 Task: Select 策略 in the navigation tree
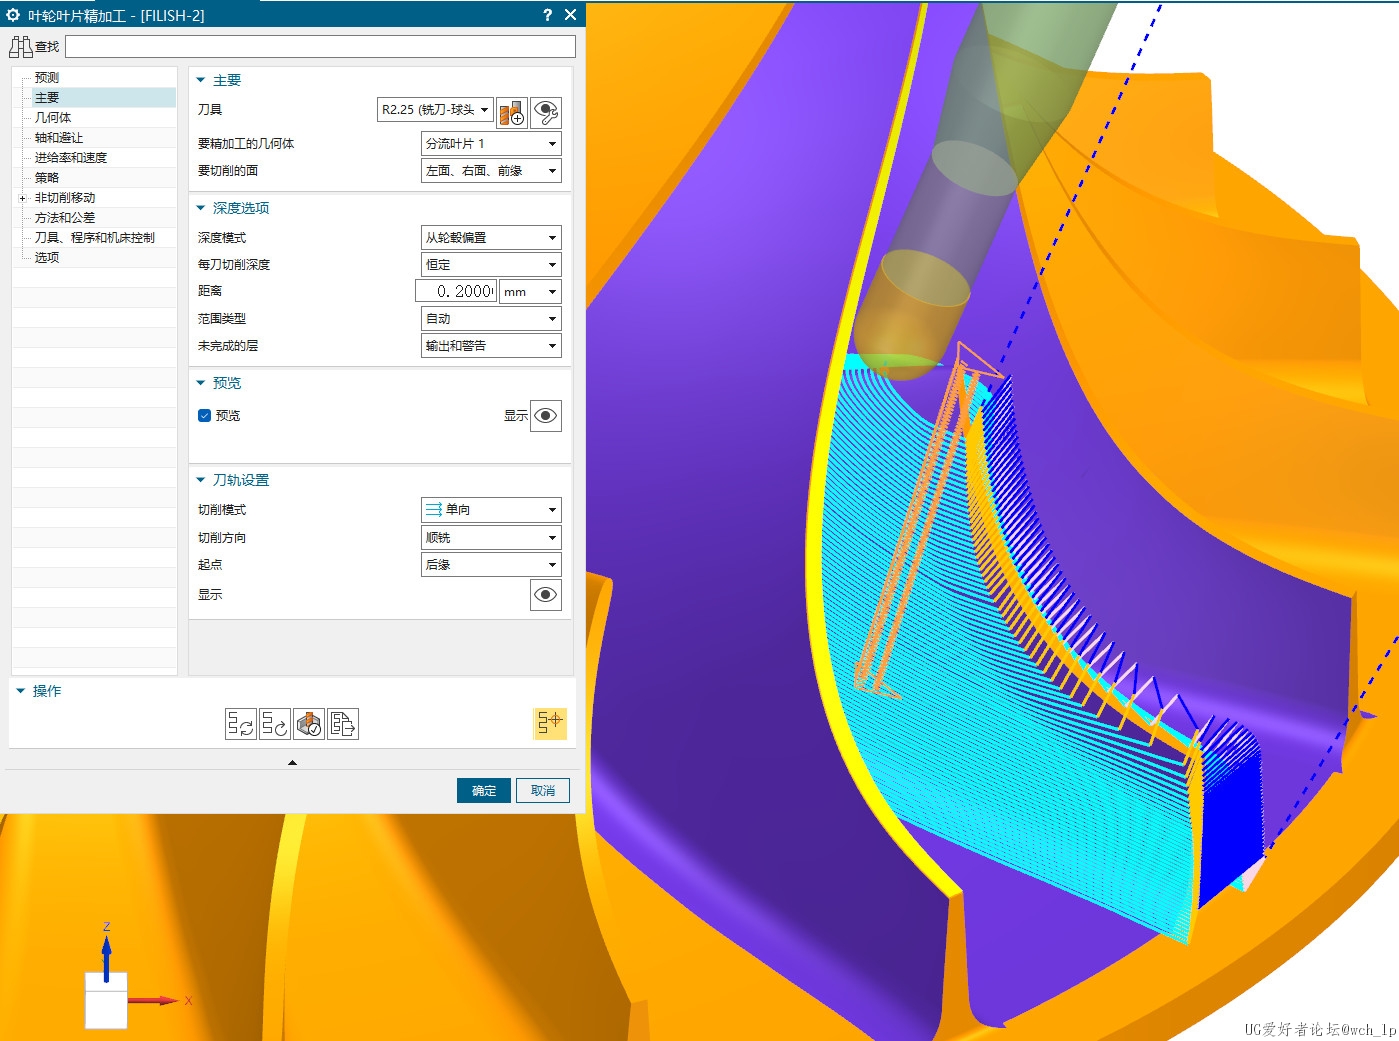coord(46,178)
